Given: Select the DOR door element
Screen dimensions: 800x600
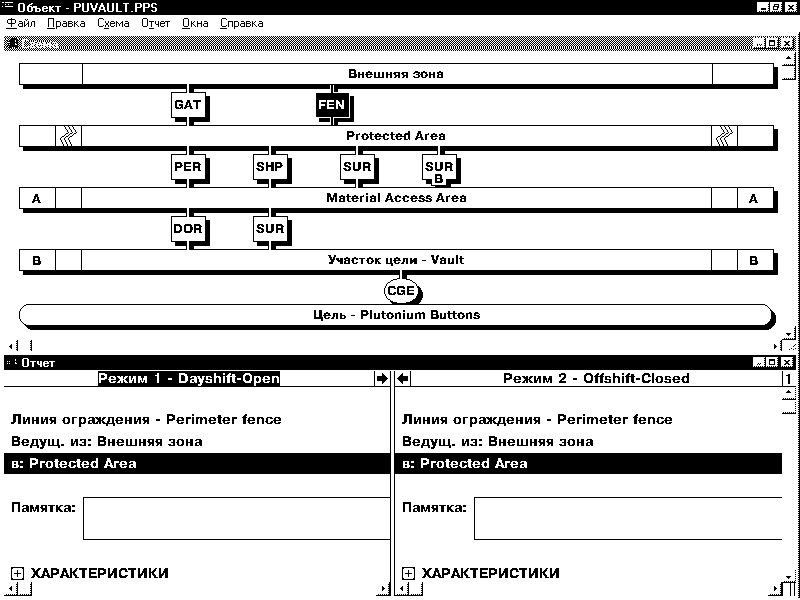Looking at the screenshot, I should coord(188,229).
